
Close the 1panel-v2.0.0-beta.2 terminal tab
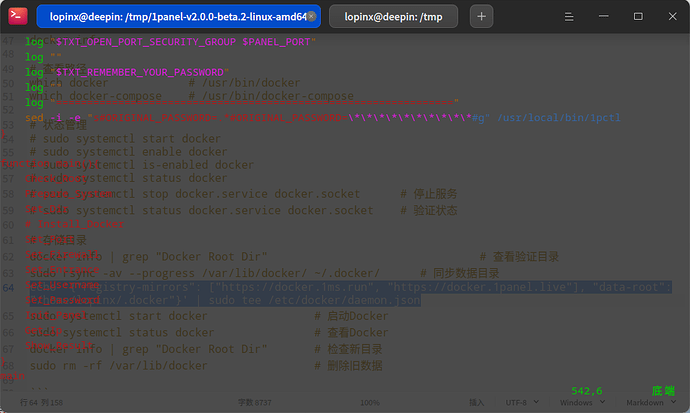(x=312, y=16)
